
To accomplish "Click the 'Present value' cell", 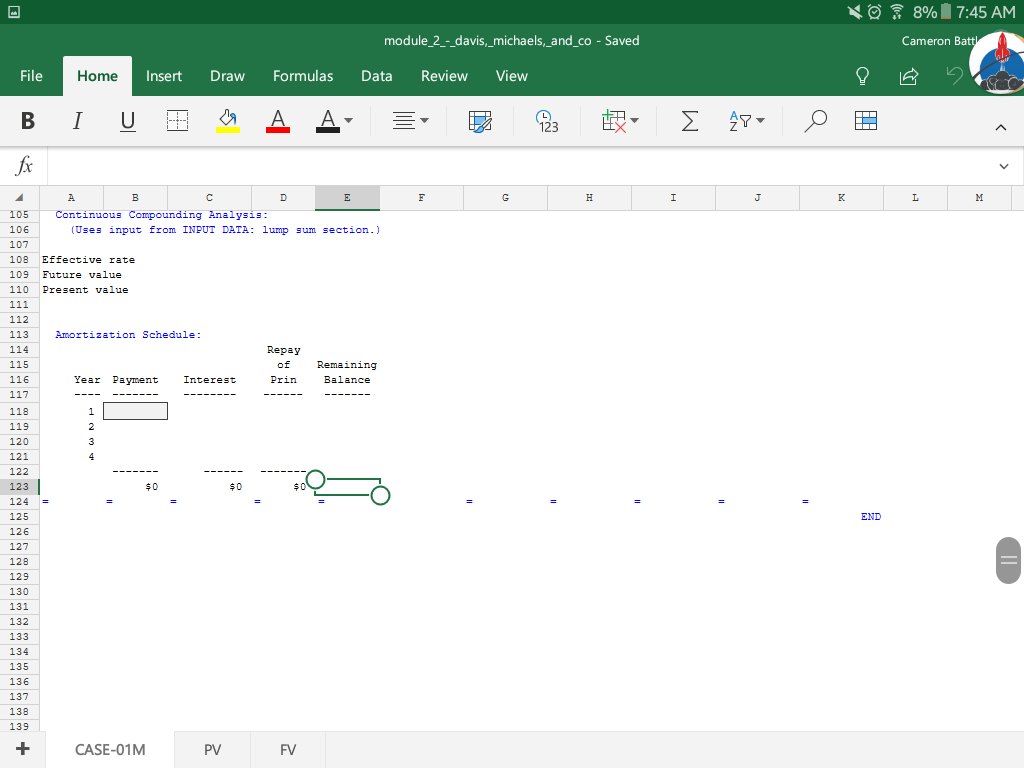I will click(x=85, y=289).
